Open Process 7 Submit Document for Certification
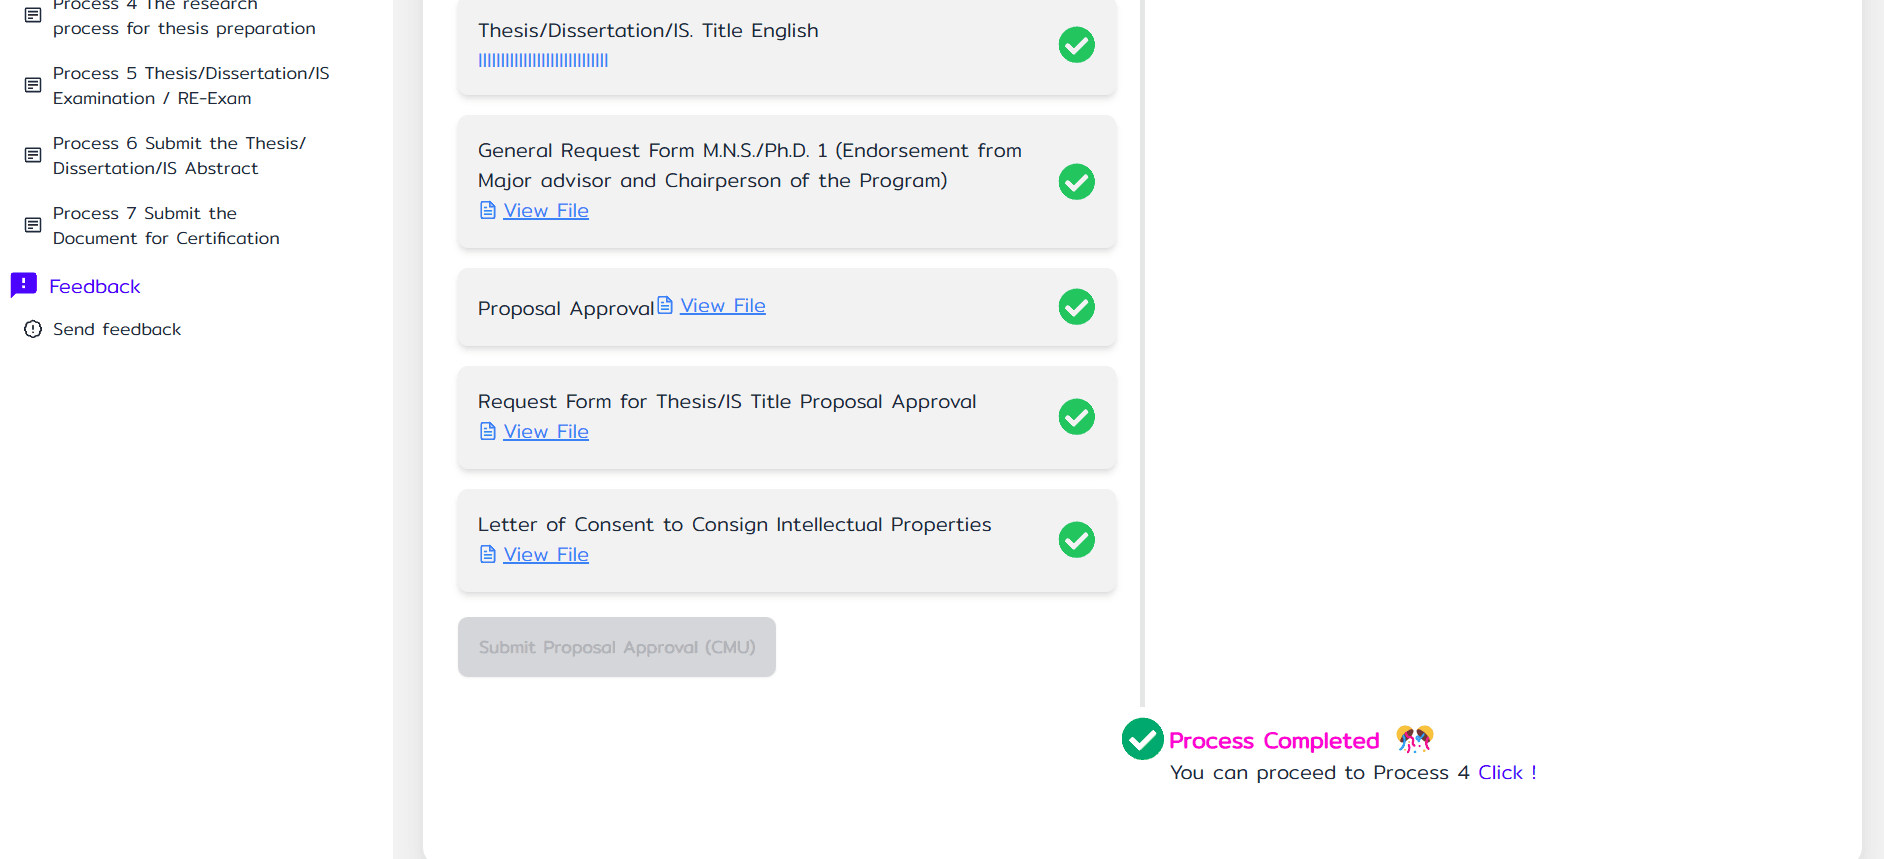This screenshot has height=859, width=1884. (166, 225)
